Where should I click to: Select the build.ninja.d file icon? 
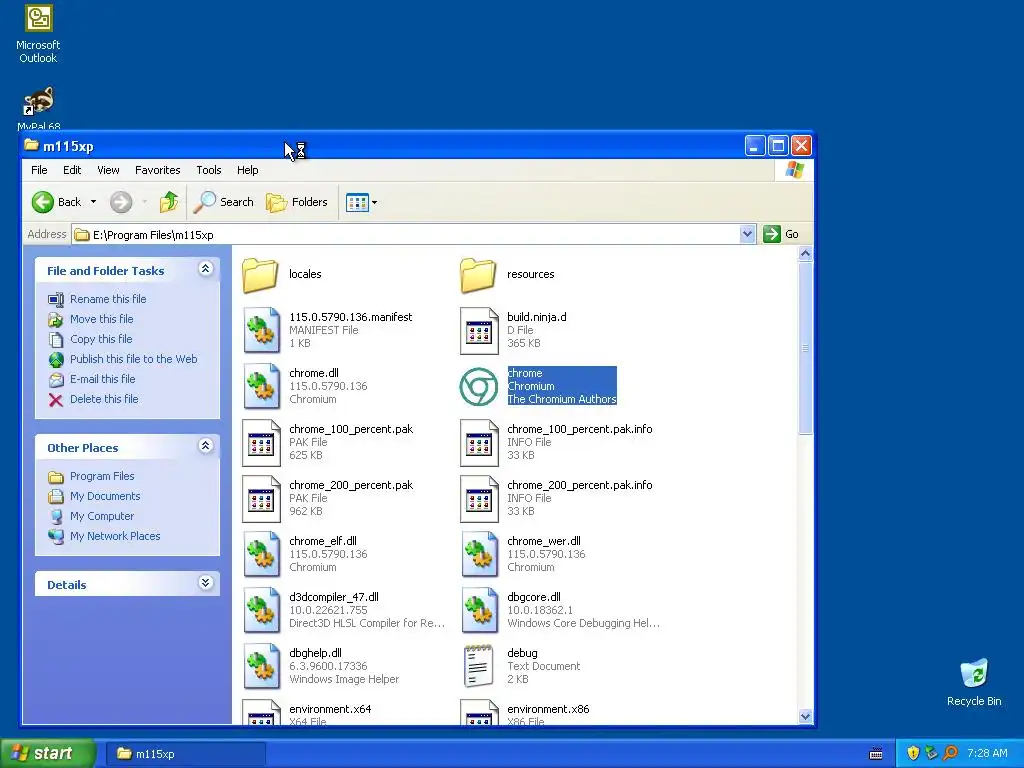[x=479, y=331]
